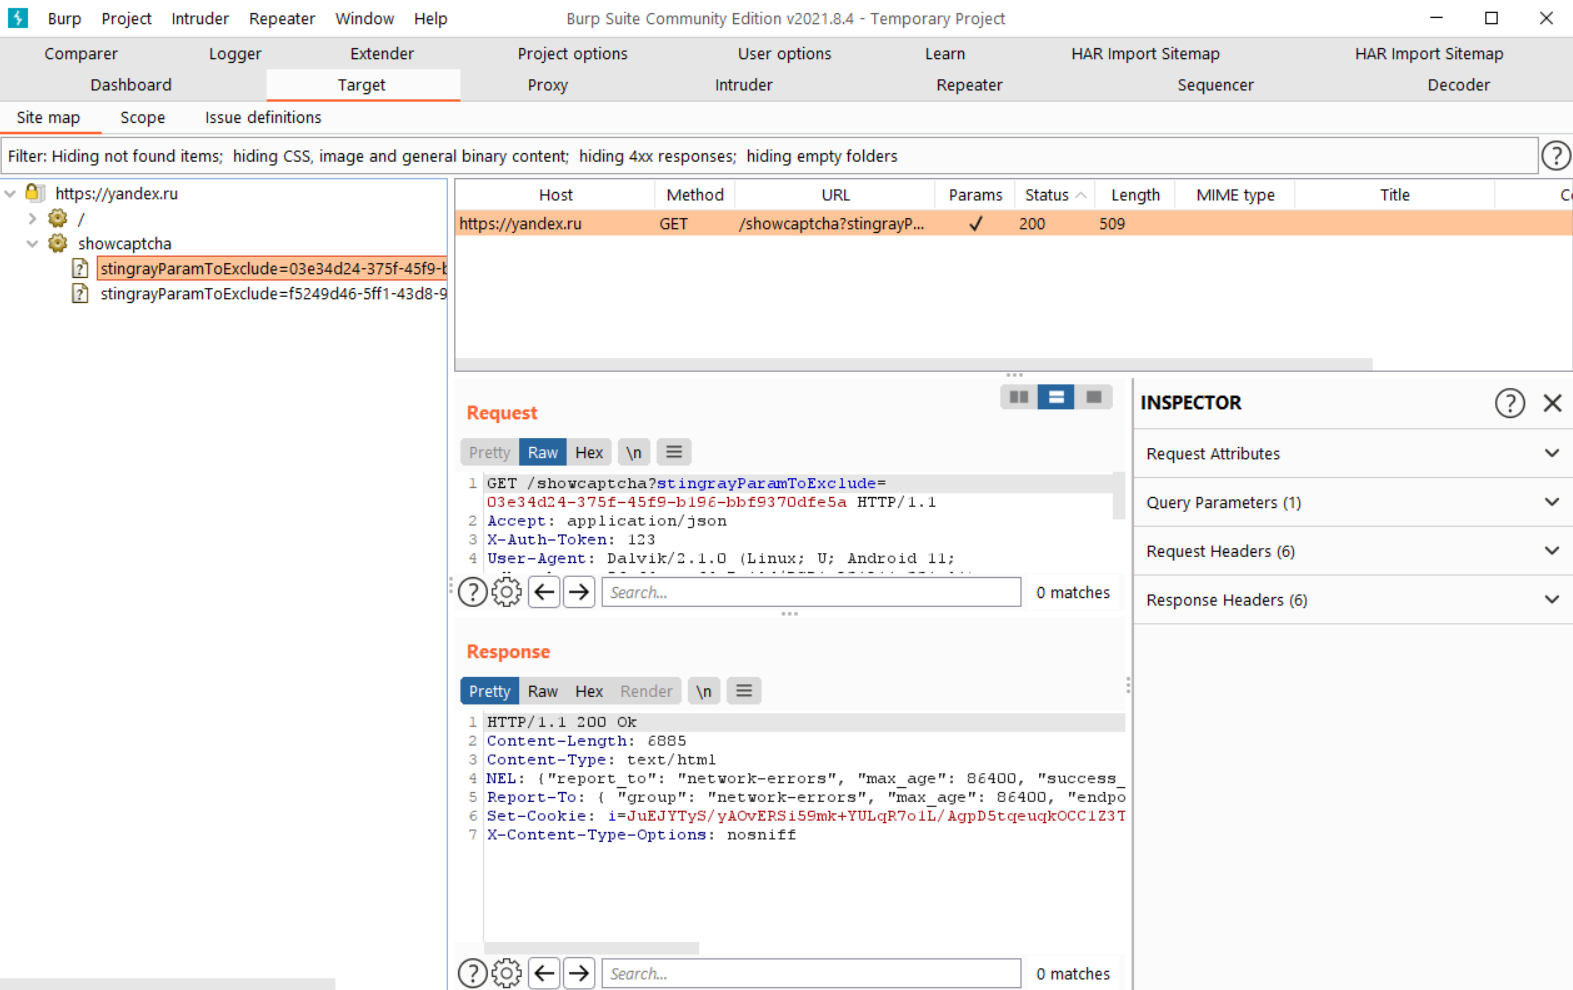
Task: Toggle non-printable characters in the Request
Action: click(x=634, y=452)
